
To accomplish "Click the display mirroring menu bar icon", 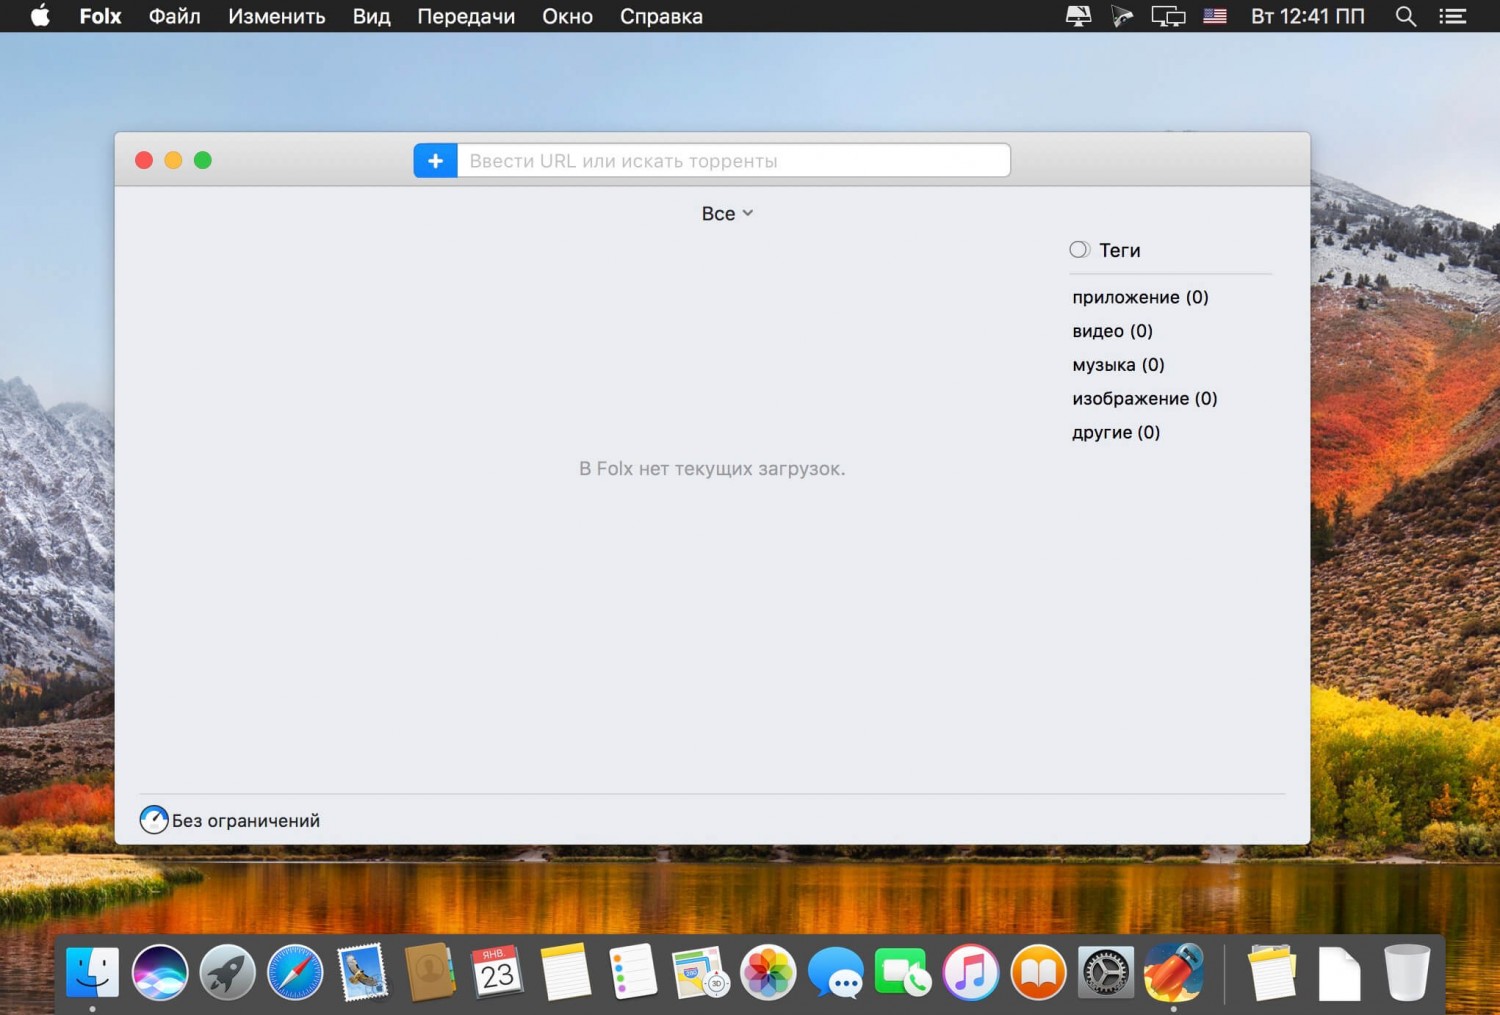I will coord(1168,16).
